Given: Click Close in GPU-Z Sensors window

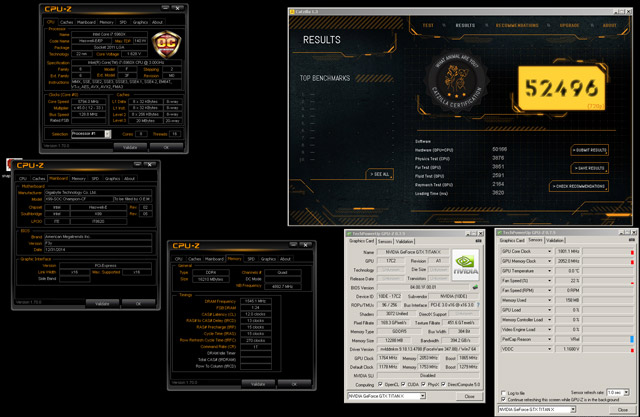Looking at the screenshot, I should click(x=622, y=410).
